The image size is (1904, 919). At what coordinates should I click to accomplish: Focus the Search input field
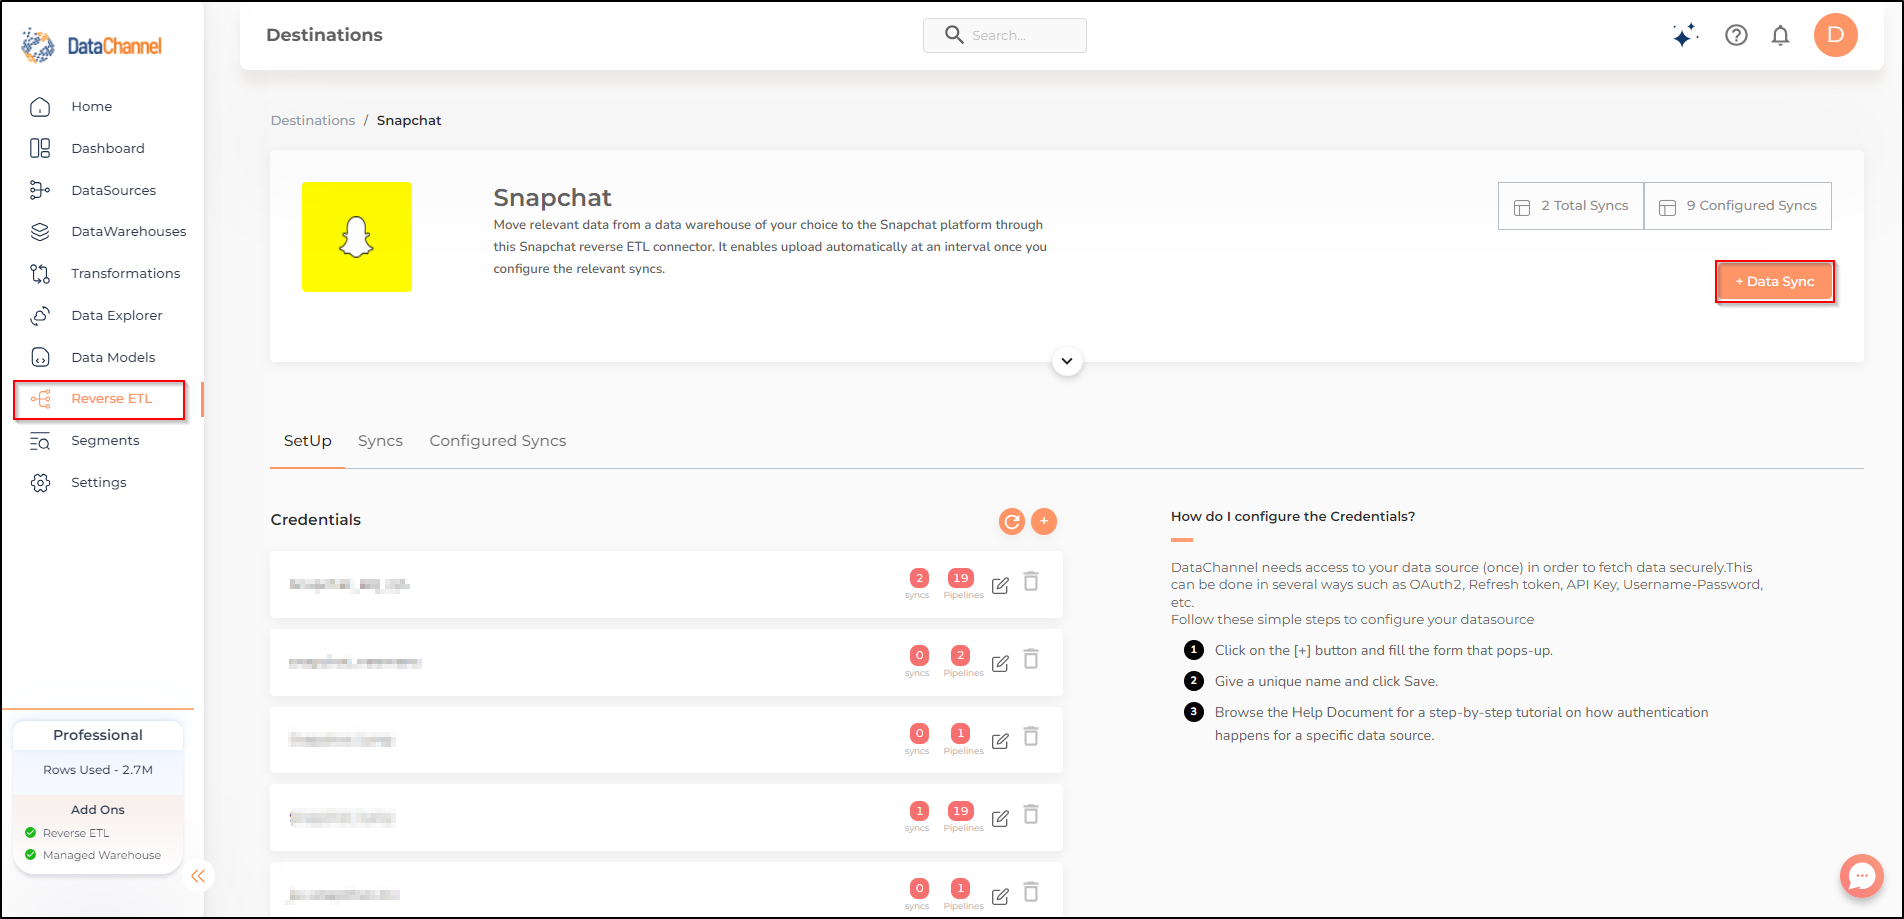click(1005, 35)
